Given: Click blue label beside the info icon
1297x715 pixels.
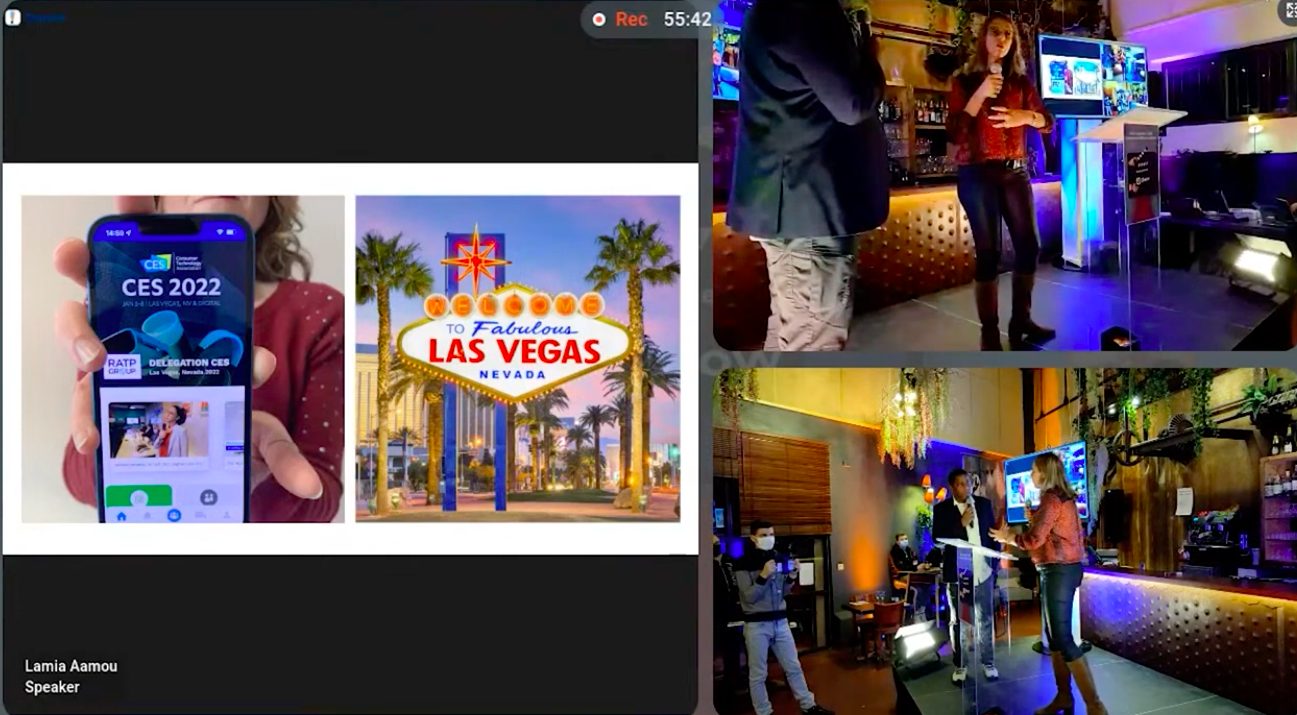Looking at the screenshot, I should [46, 17].
